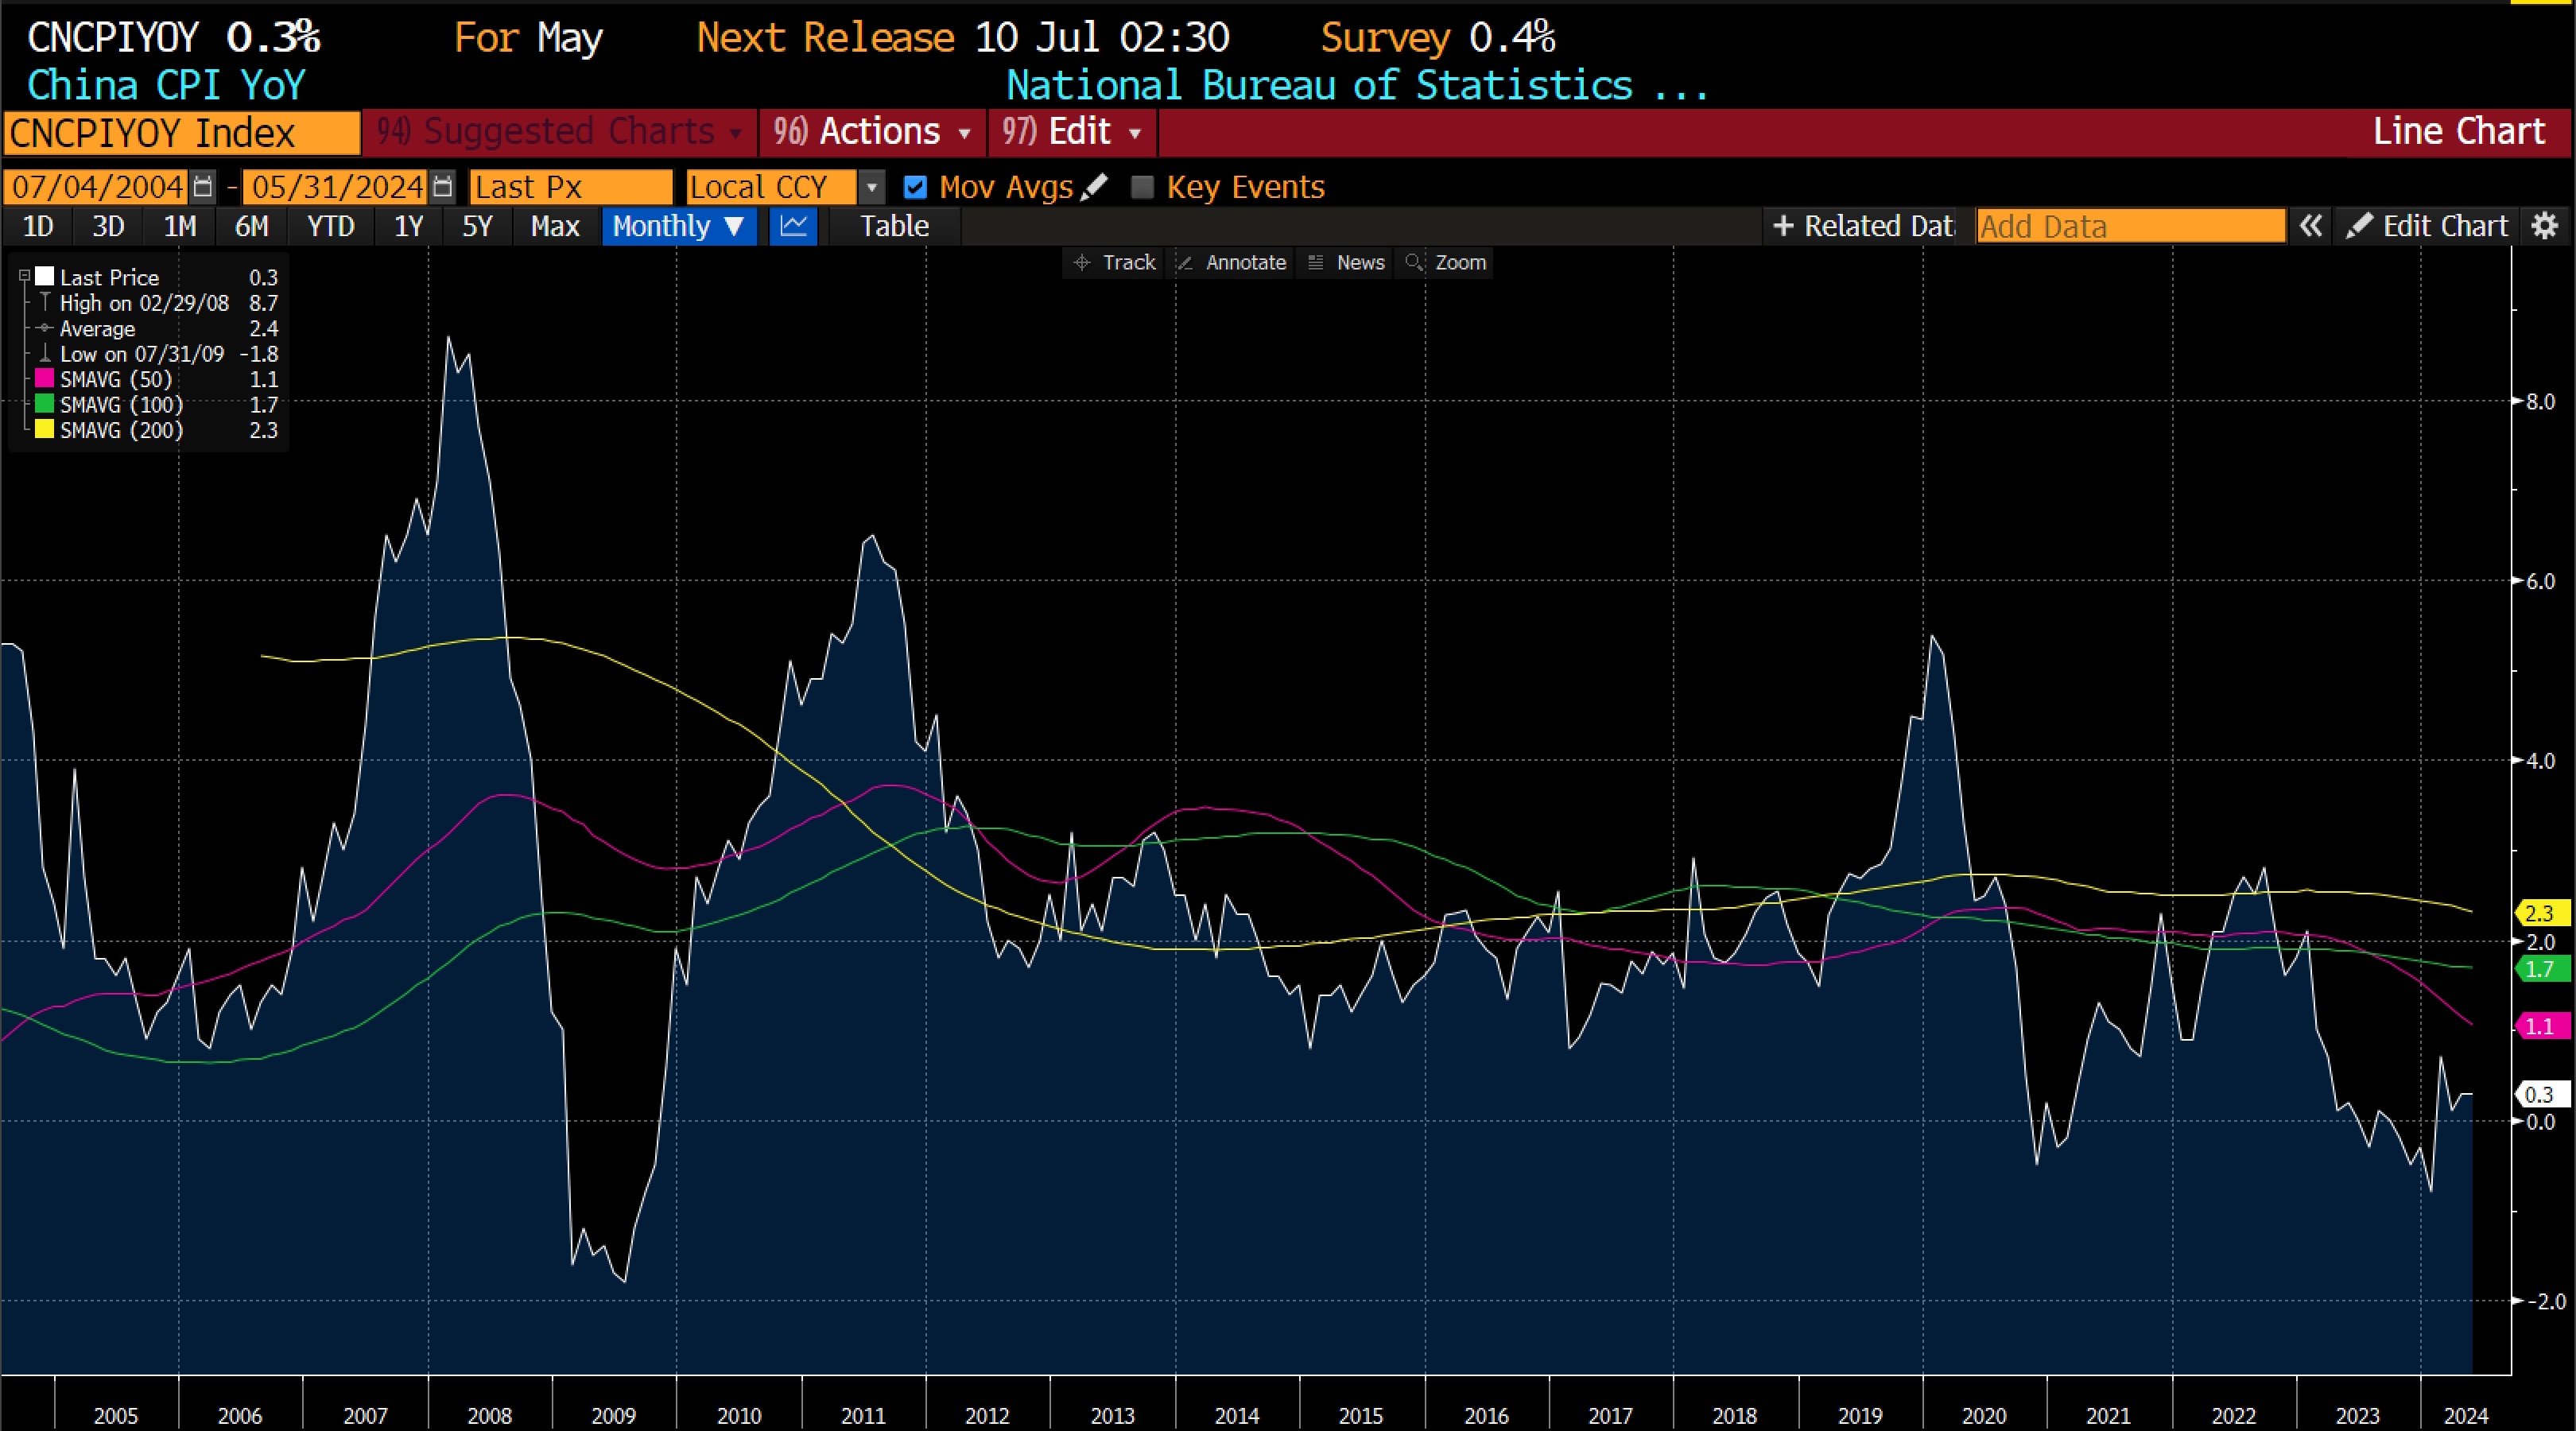Click the line chart view icon

coord(793,226)
